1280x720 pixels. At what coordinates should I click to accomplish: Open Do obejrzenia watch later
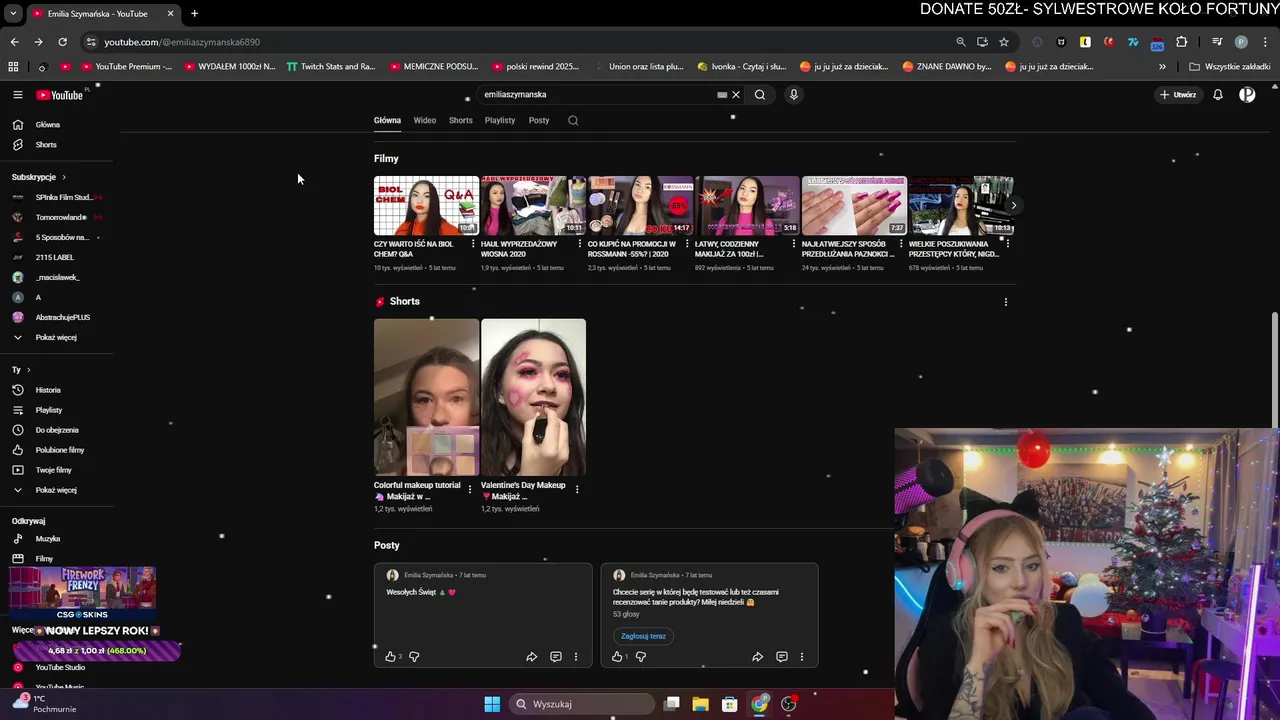[56, 430]
